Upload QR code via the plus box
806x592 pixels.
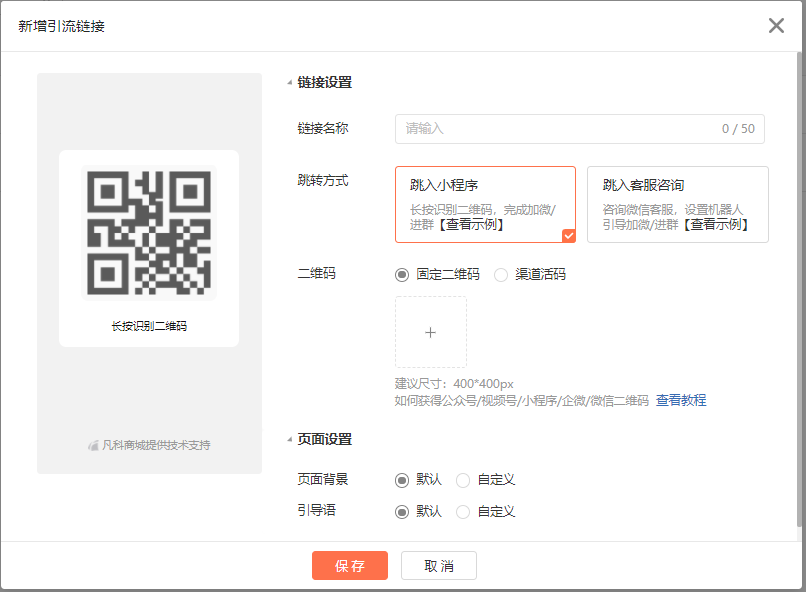pos(431,332)
